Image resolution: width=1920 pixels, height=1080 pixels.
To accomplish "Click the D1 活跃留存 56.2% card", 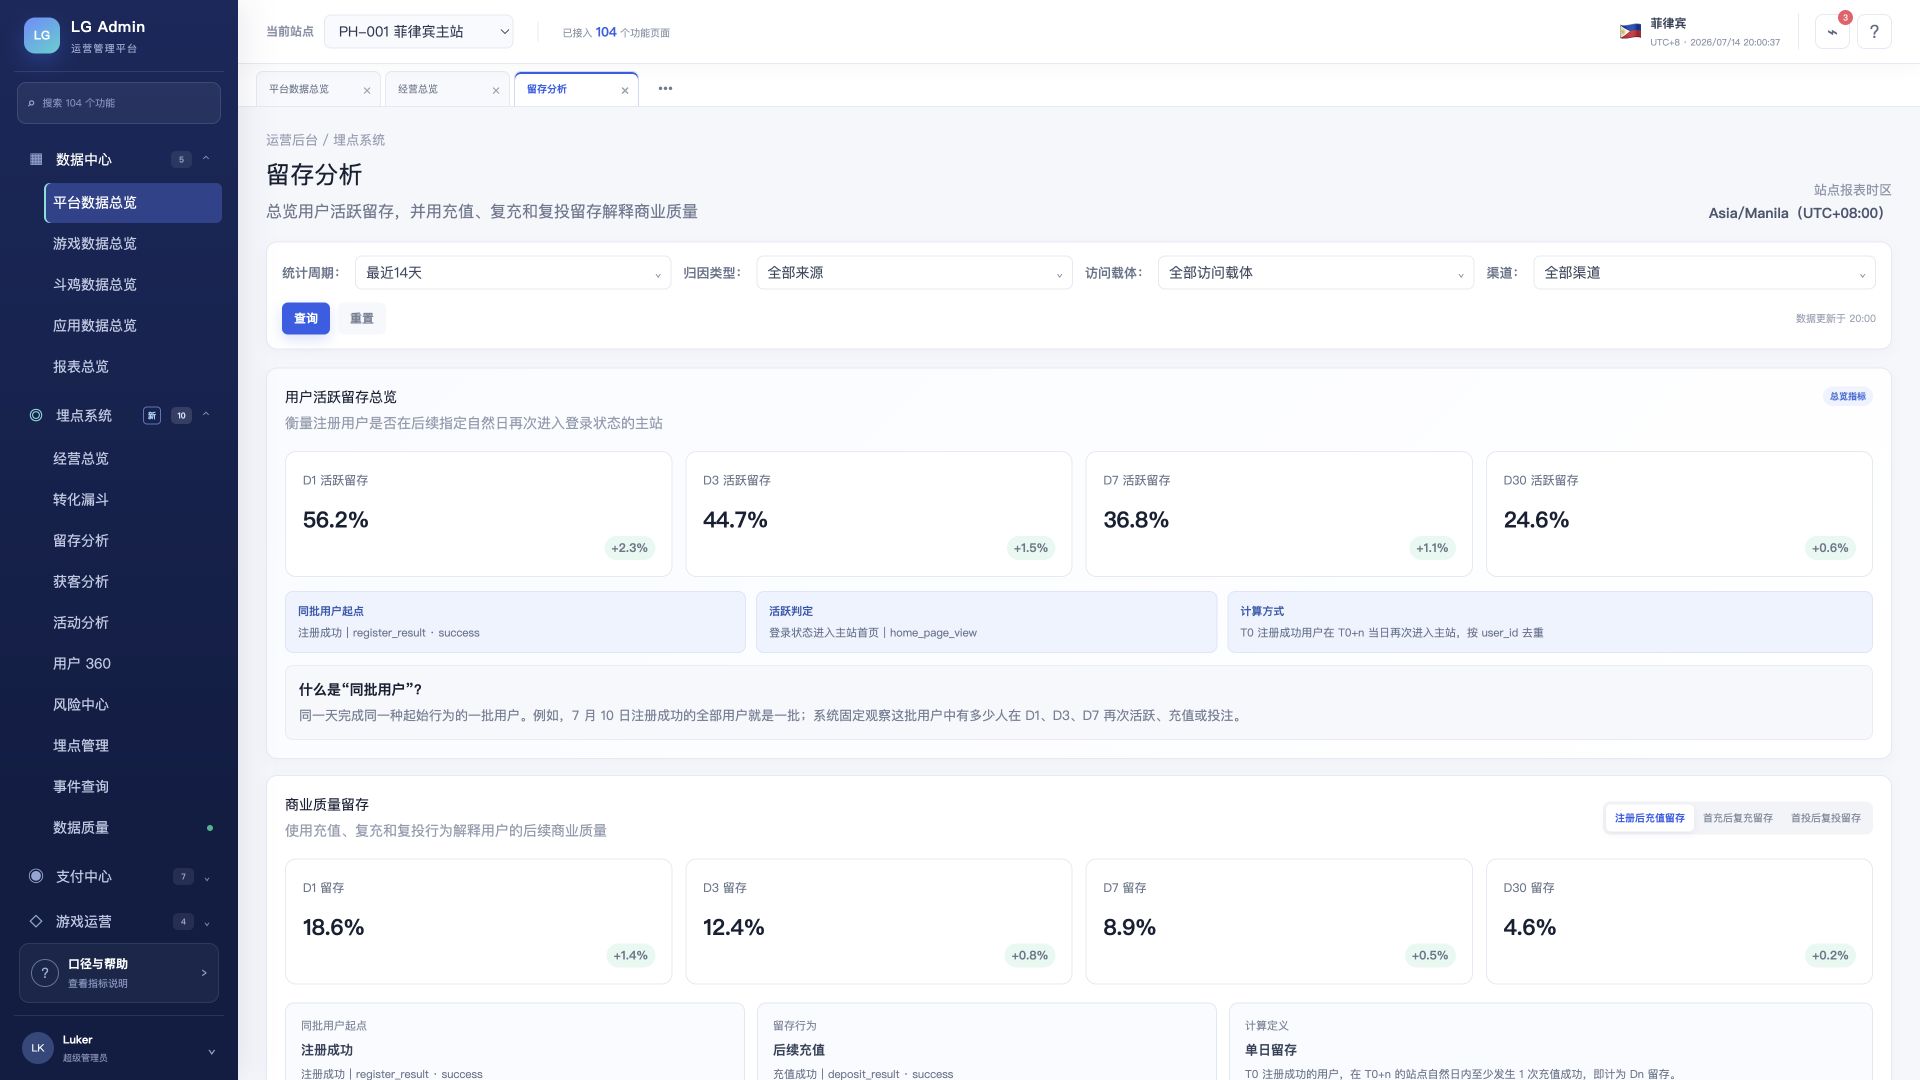I will click(x=478, y=514).
